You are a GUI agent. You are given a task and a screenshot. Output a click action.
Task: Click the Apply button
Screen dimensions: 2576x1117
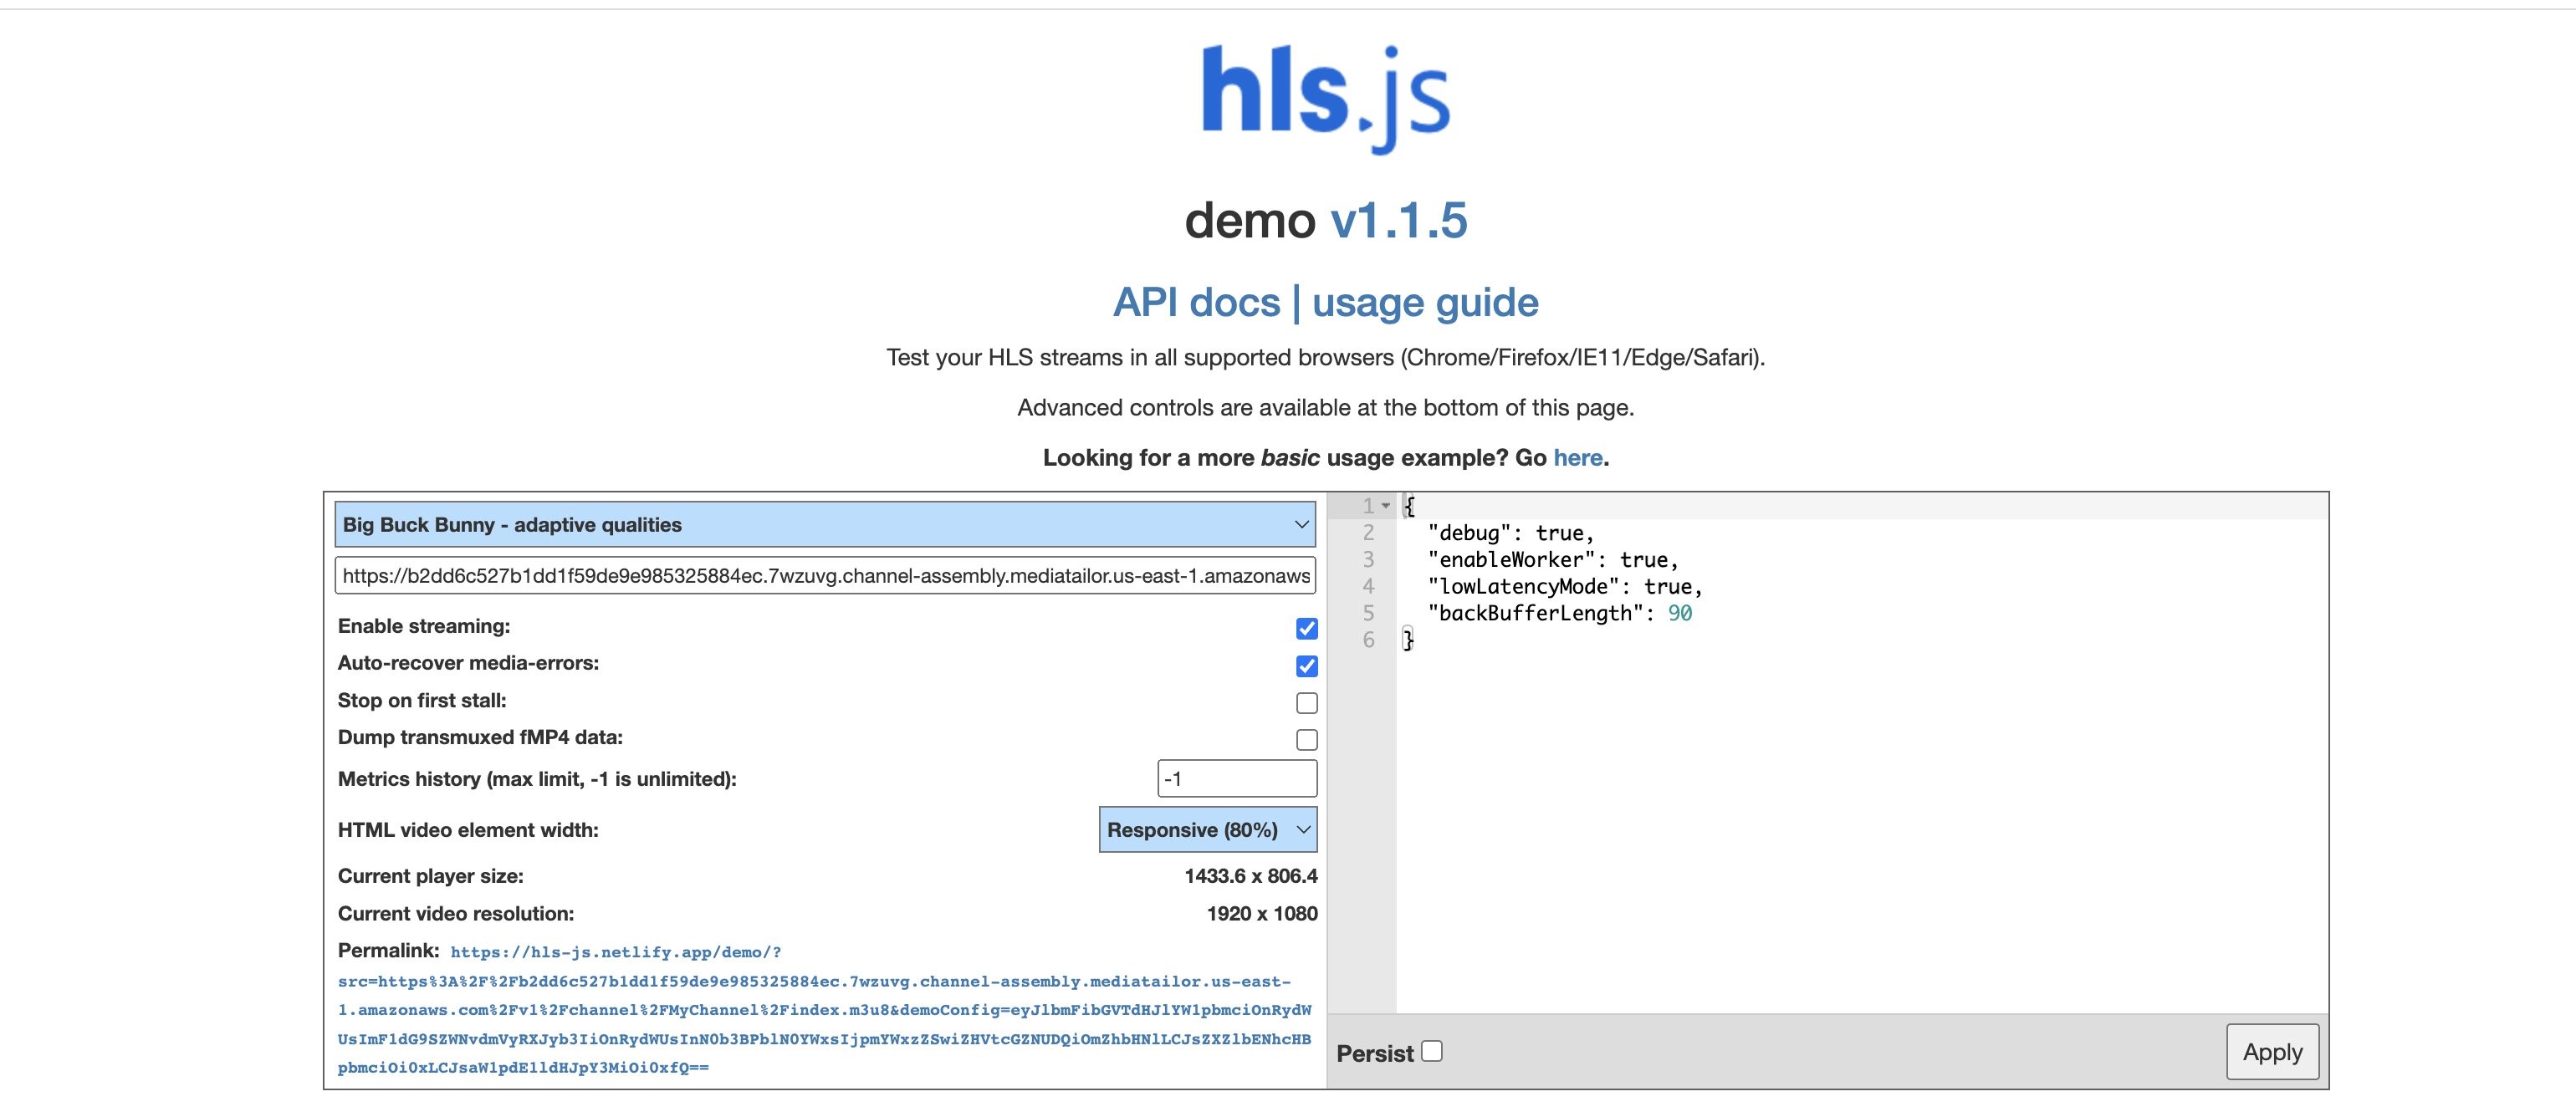click(2272, 1052)
